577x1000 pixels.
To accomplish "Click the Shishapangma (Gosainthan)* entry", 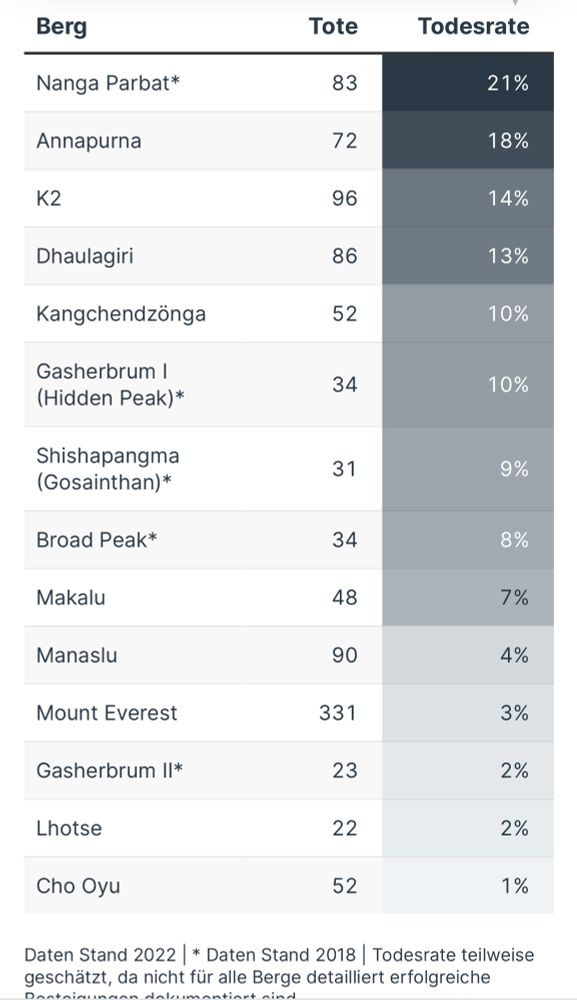I will (108, 469).
